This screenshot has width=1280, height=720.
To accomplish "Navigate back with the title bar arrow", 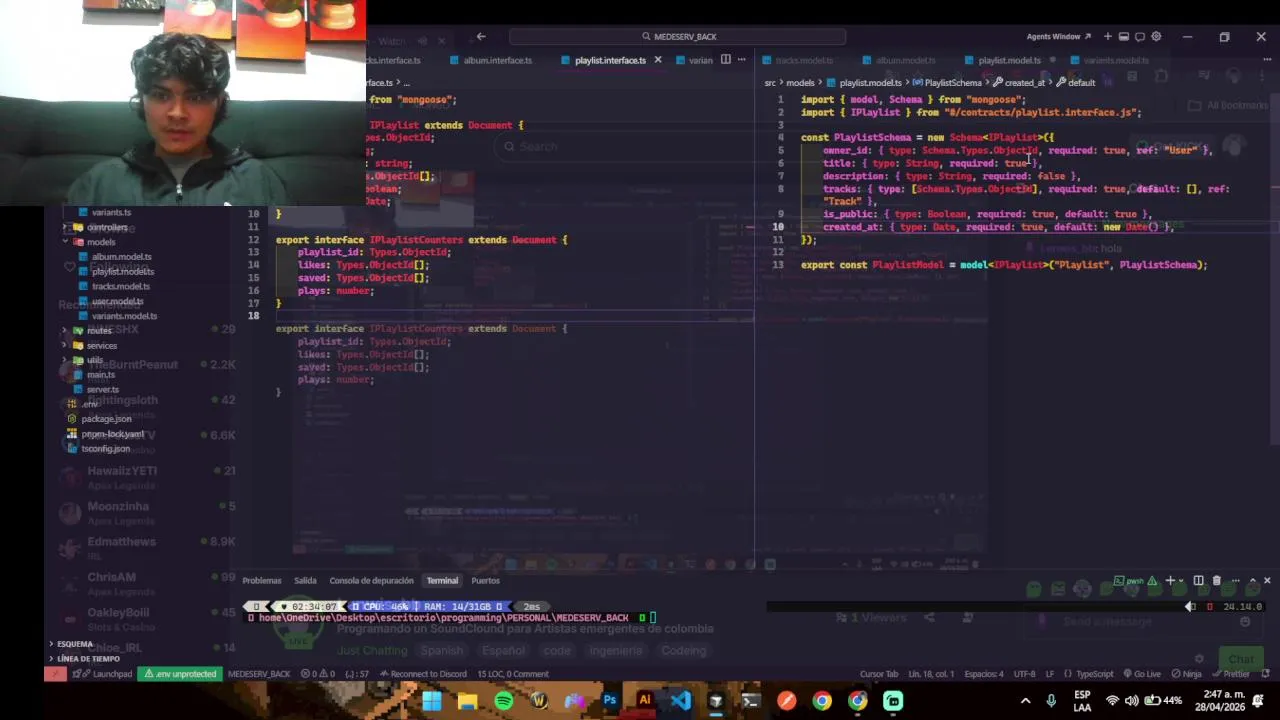I will (x=481, y=37).
